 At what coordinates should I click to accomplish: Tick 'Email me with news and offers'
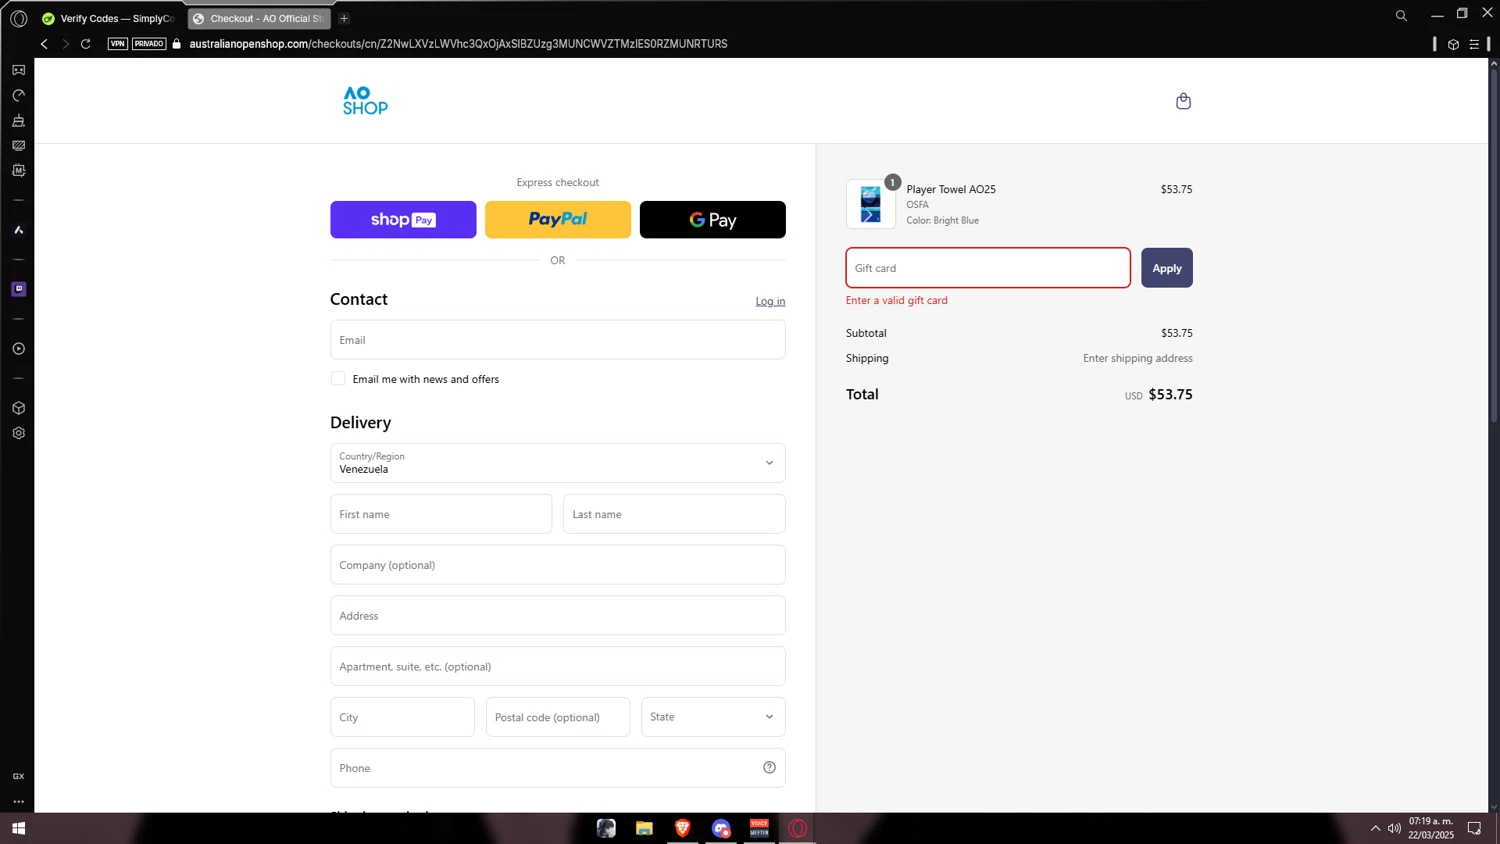338,378
